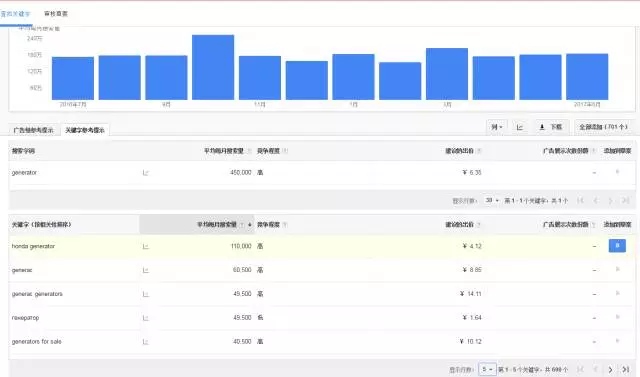
Task: Select keyword 'honda generator'
Action: tap(33, 246)
